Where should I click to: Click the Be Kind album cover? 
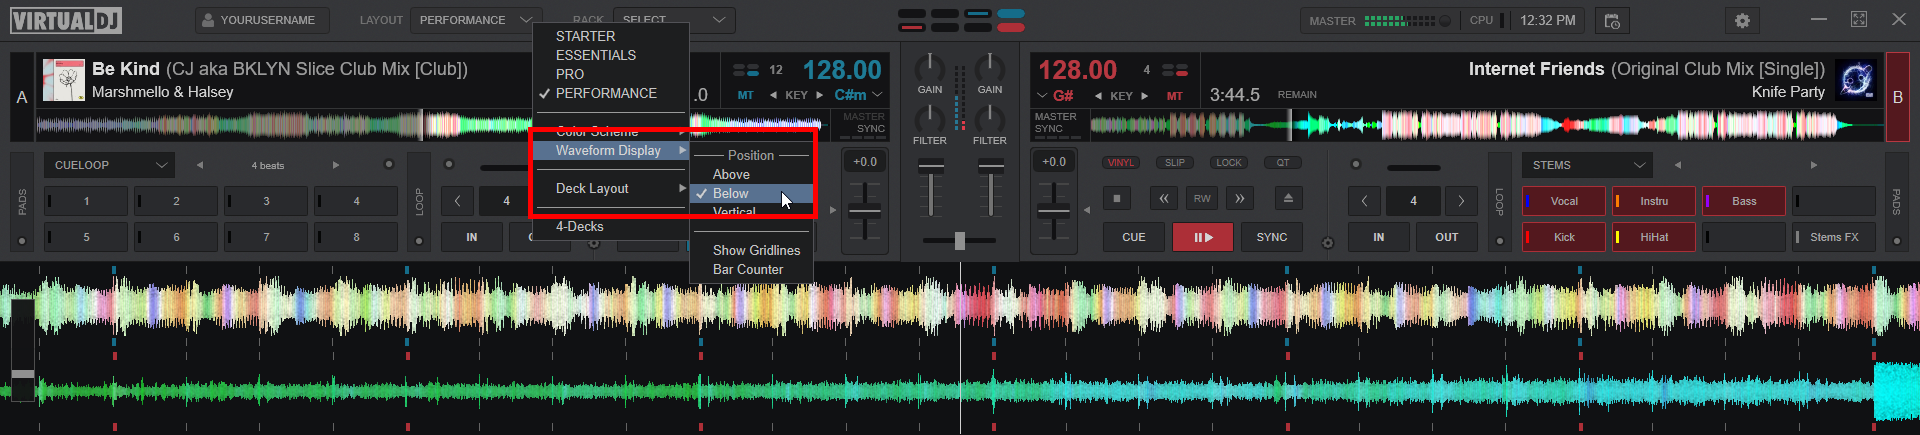tap(64, 80)
